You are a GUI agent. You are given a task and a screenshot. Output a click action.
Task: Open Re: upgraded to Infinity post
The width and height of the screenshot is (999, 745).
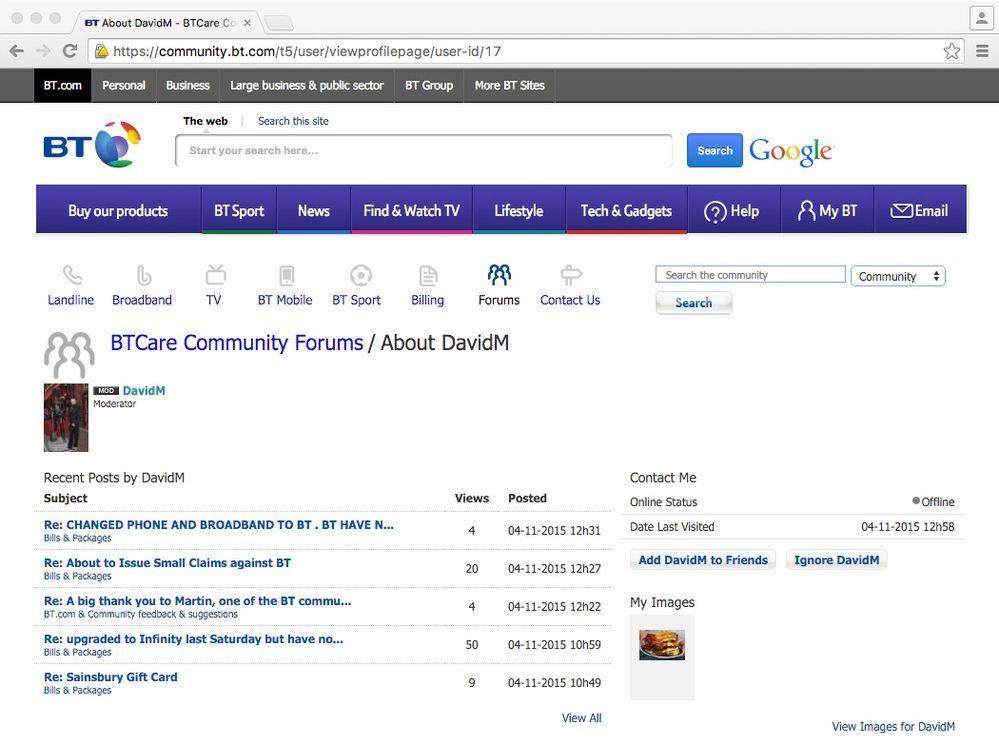pos(193,639)
